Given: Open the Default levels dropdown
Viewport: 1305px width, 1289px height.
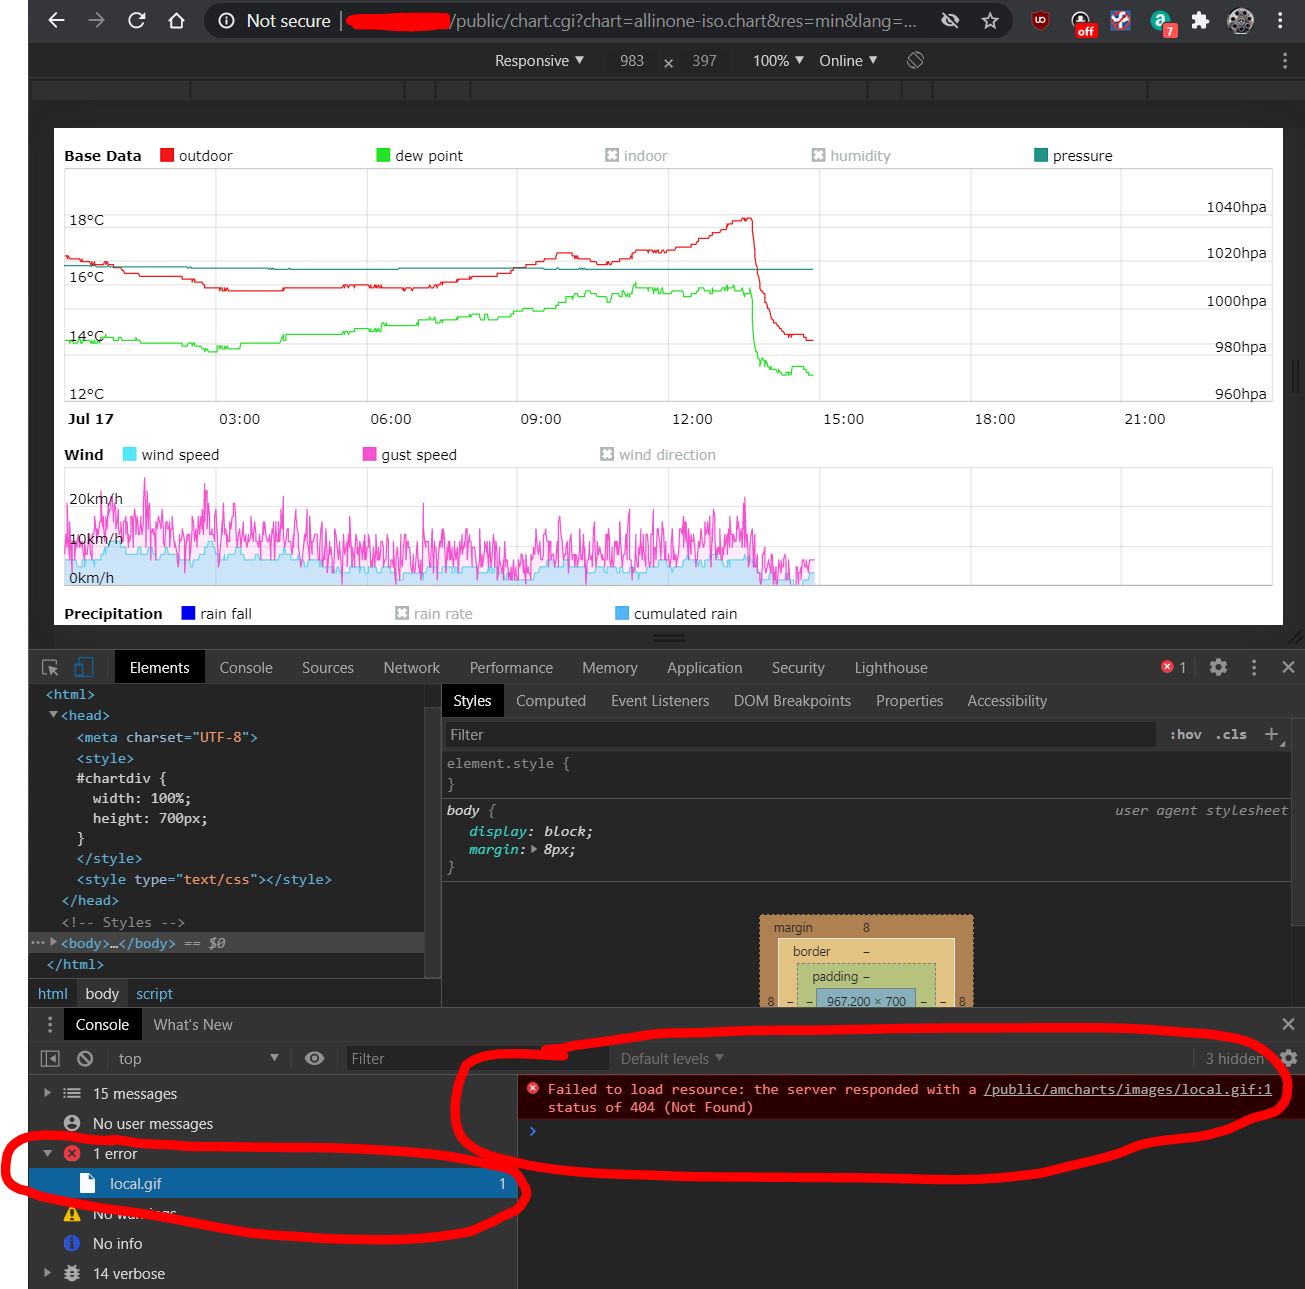Looking at the screenshot, I should click(671, 1058).
